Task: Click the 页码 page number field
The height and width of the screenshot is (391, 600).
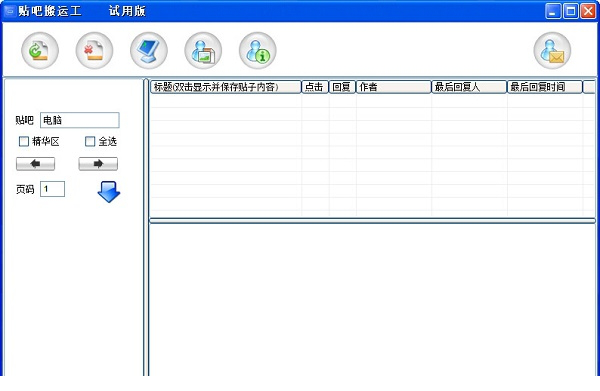Action: [52, 189]
